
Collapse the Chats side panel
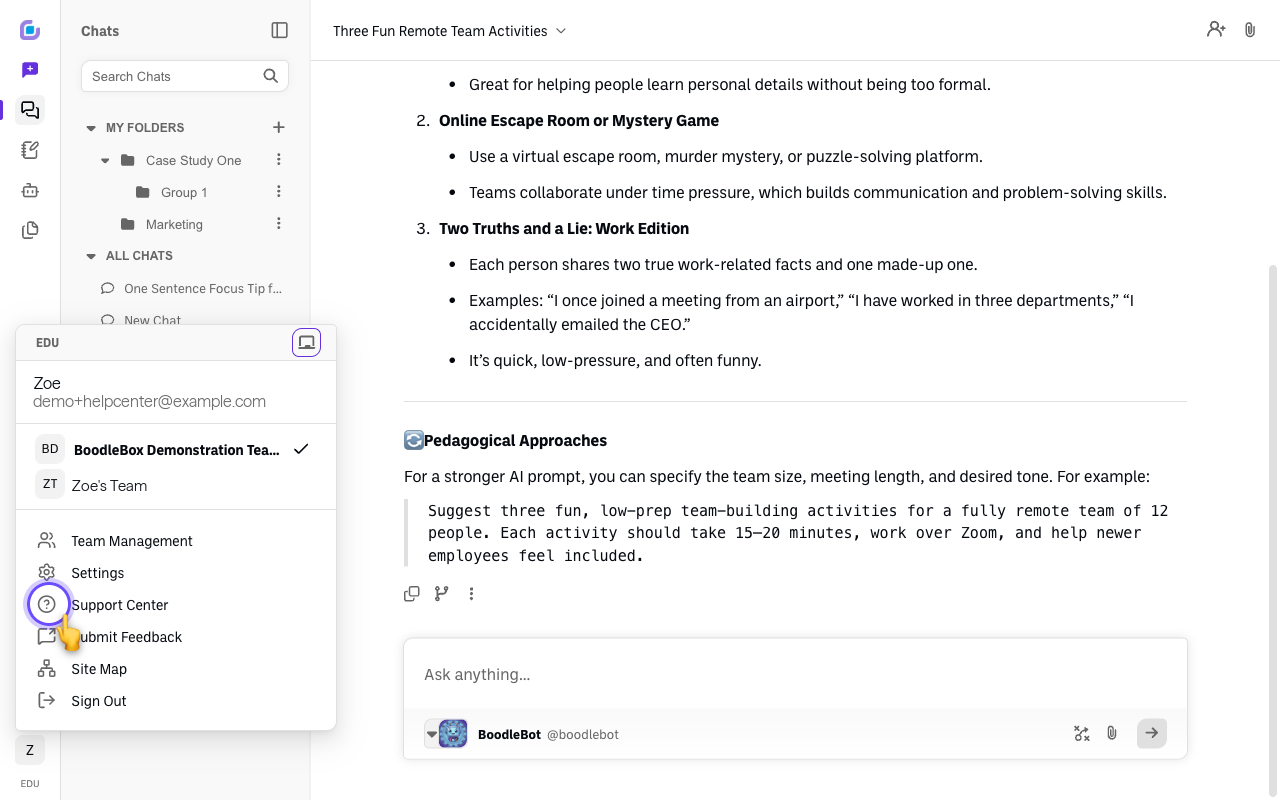(280, 31)
